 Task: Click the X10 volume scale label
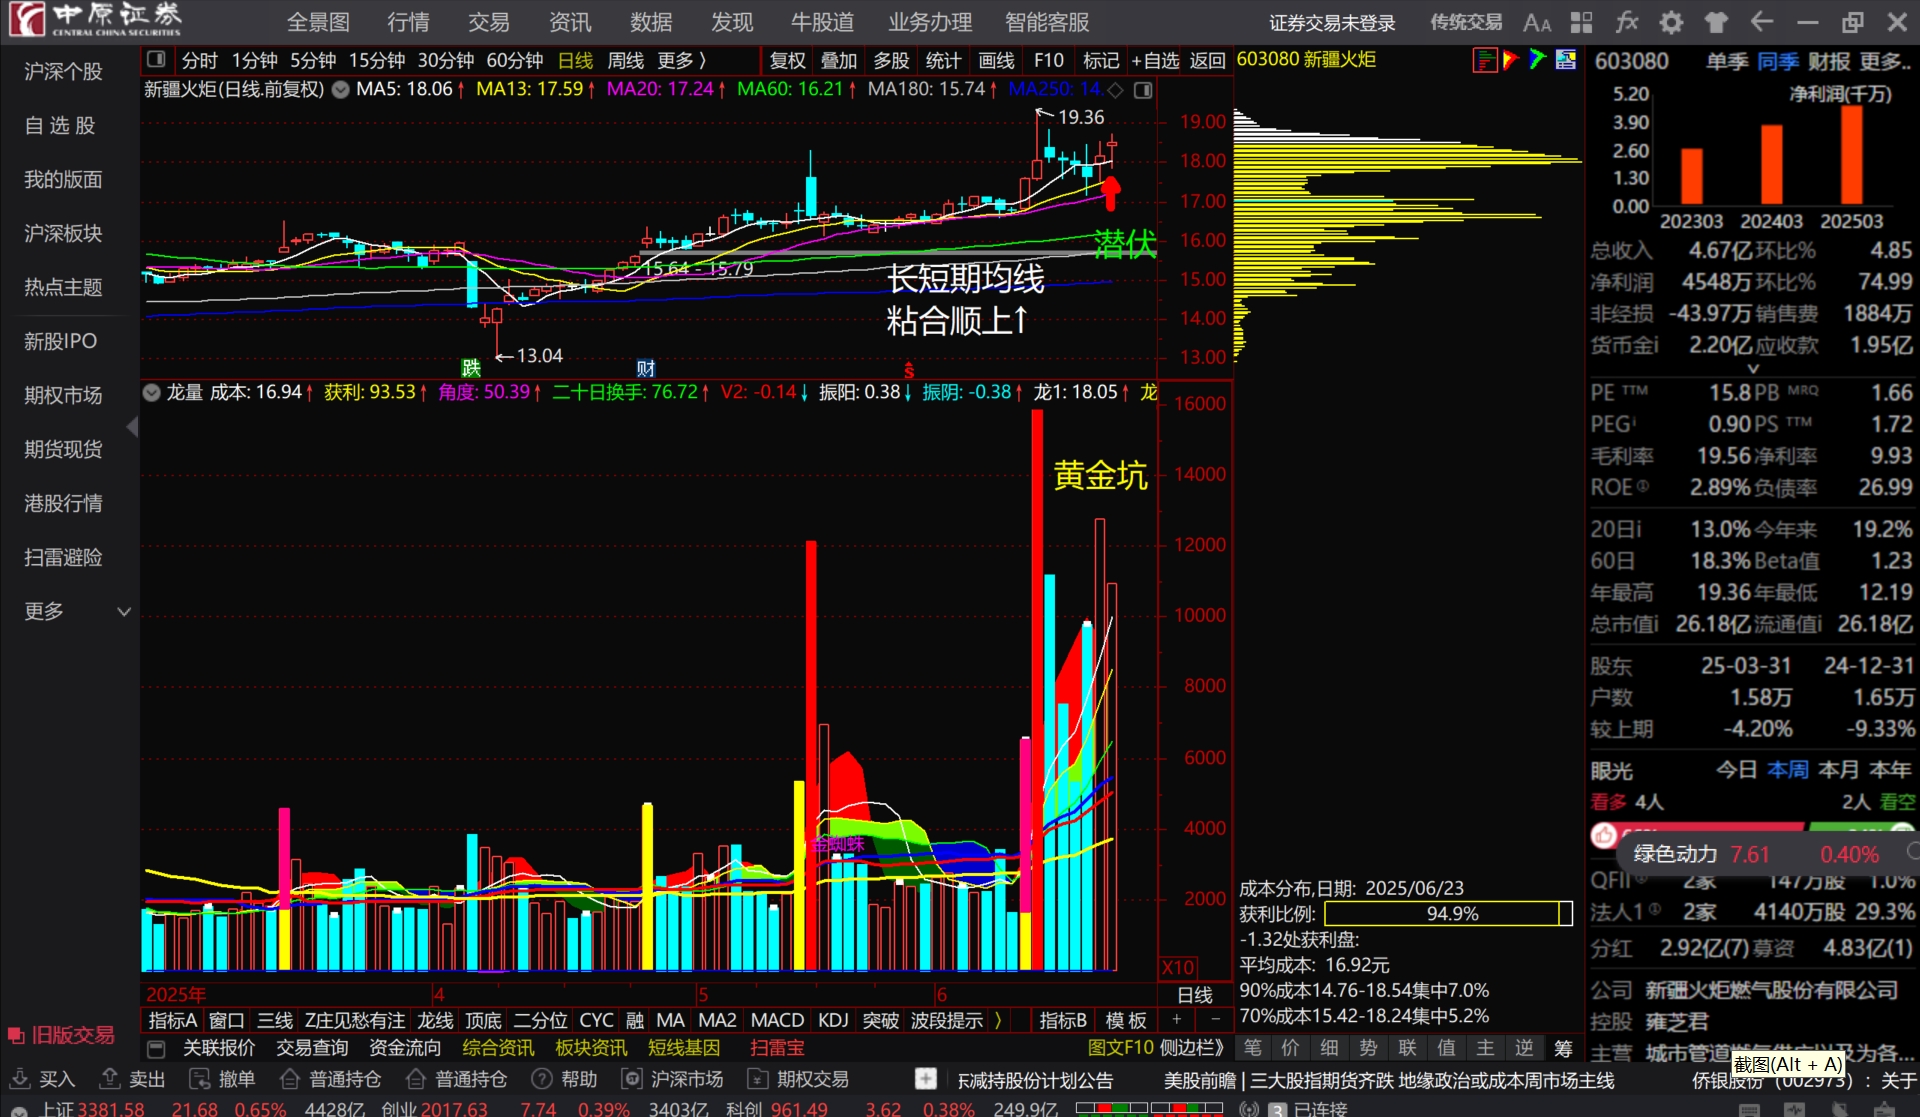pyautogui.click(x=1178, y=968)
